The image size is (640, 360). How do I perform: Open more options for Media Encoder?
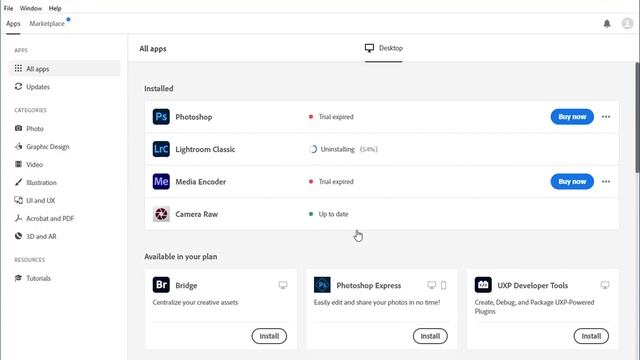click(x=606, y=182)
